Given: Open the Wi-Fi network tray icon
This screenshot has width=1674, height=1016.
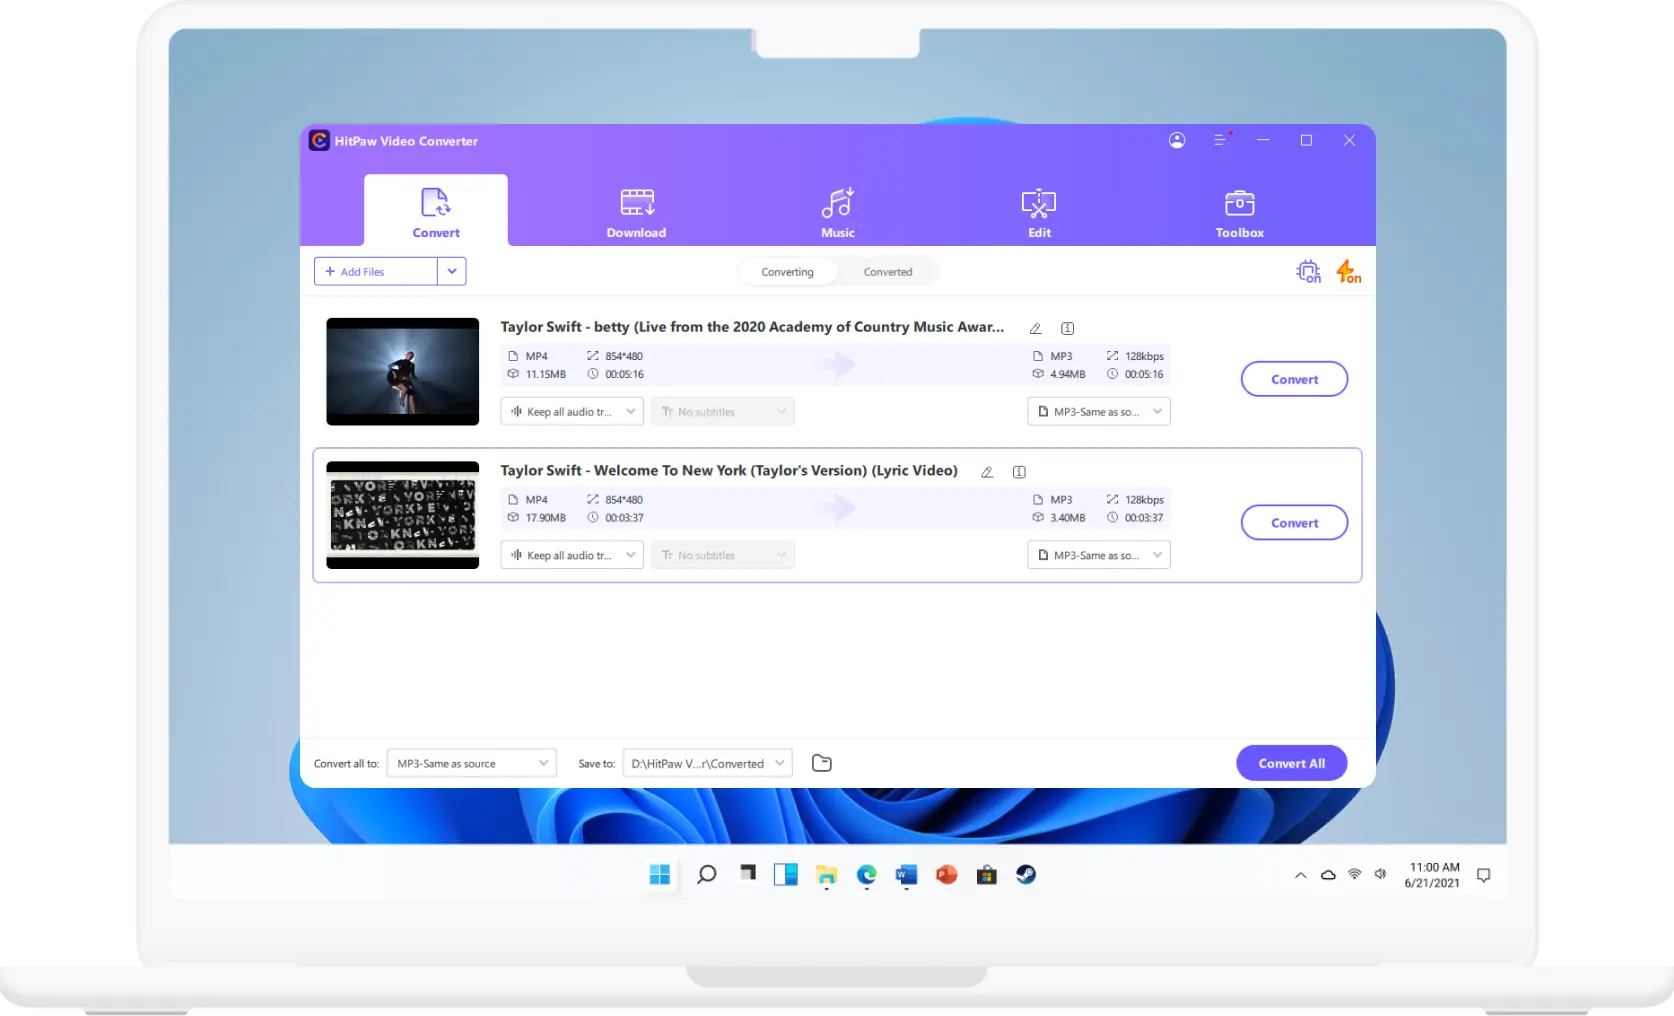Looking at the screenshot, I should point(1355,874).
